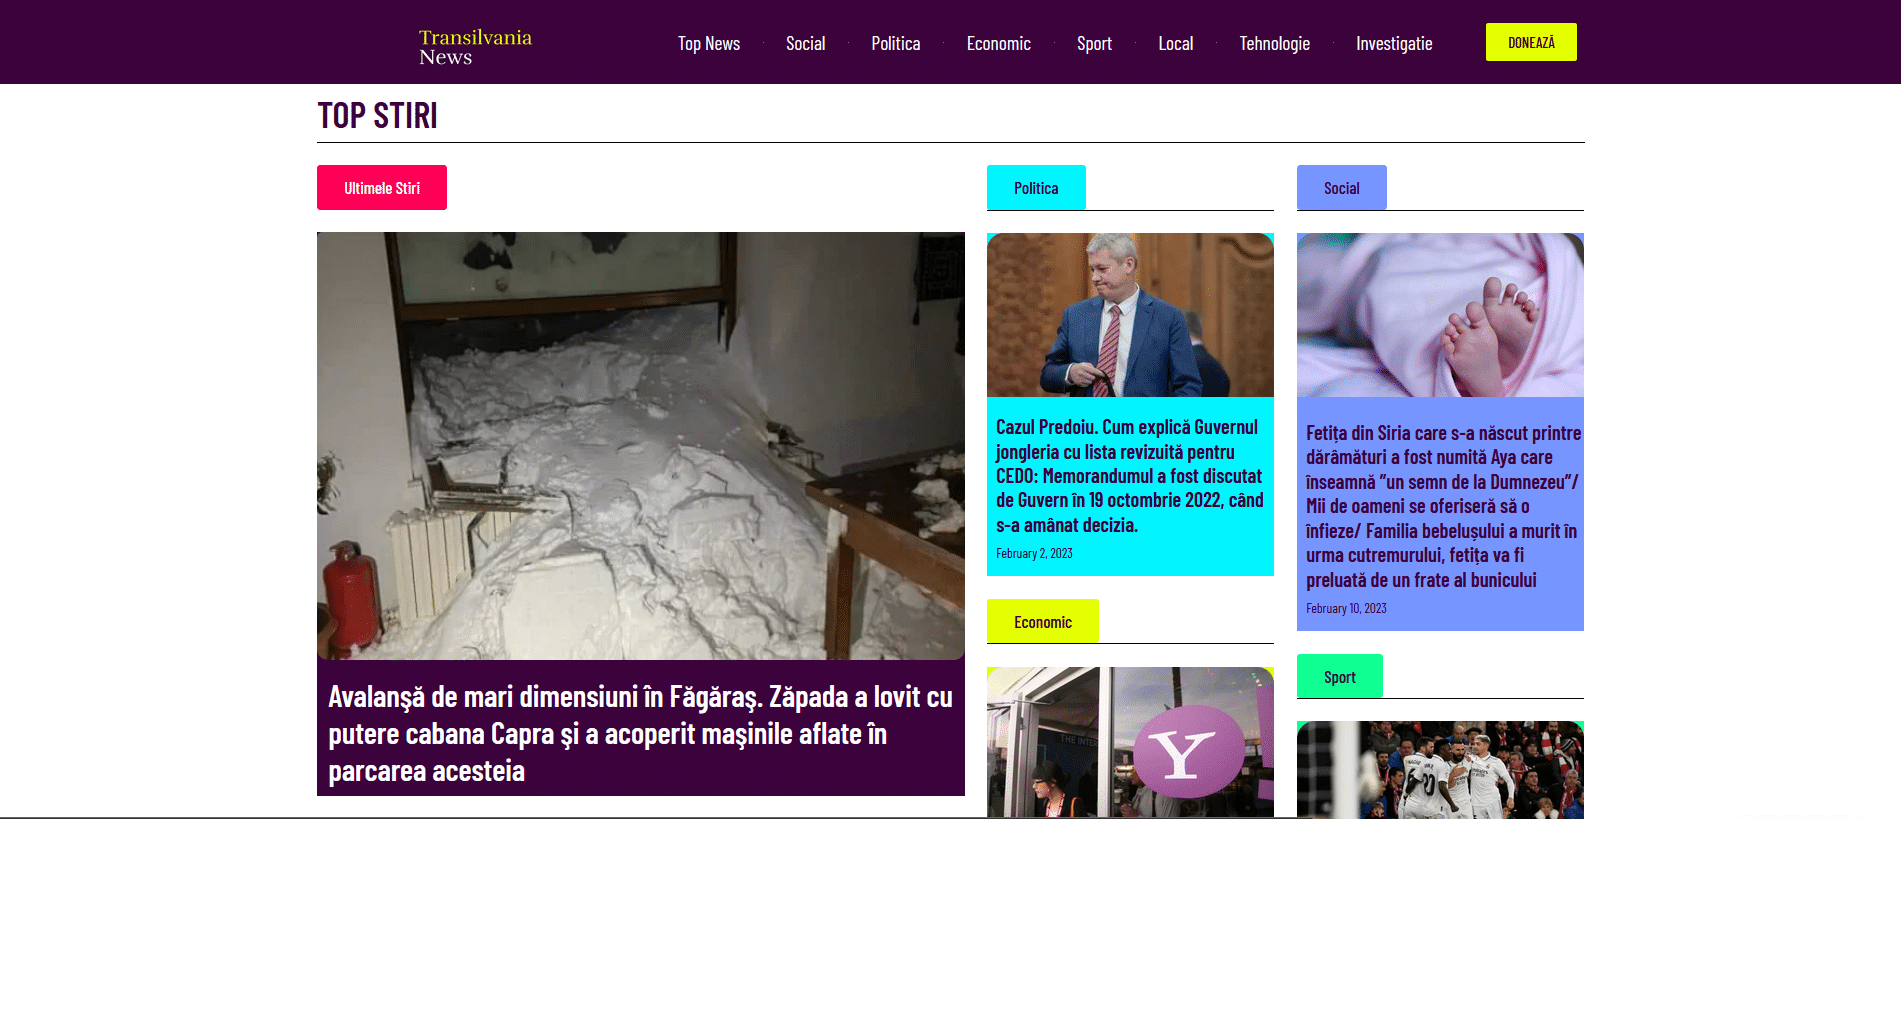Viewport: 1901px width, 1014px height.
Task: Open the Fetița din Siria article headline
Action: 1441,506
